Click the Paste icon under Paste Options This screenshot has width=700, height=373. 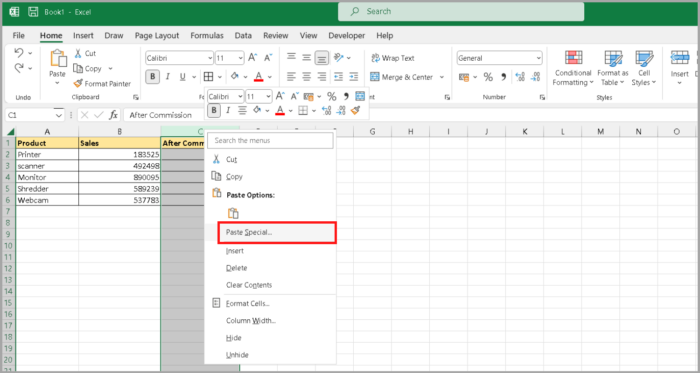(x=233, y=213)
